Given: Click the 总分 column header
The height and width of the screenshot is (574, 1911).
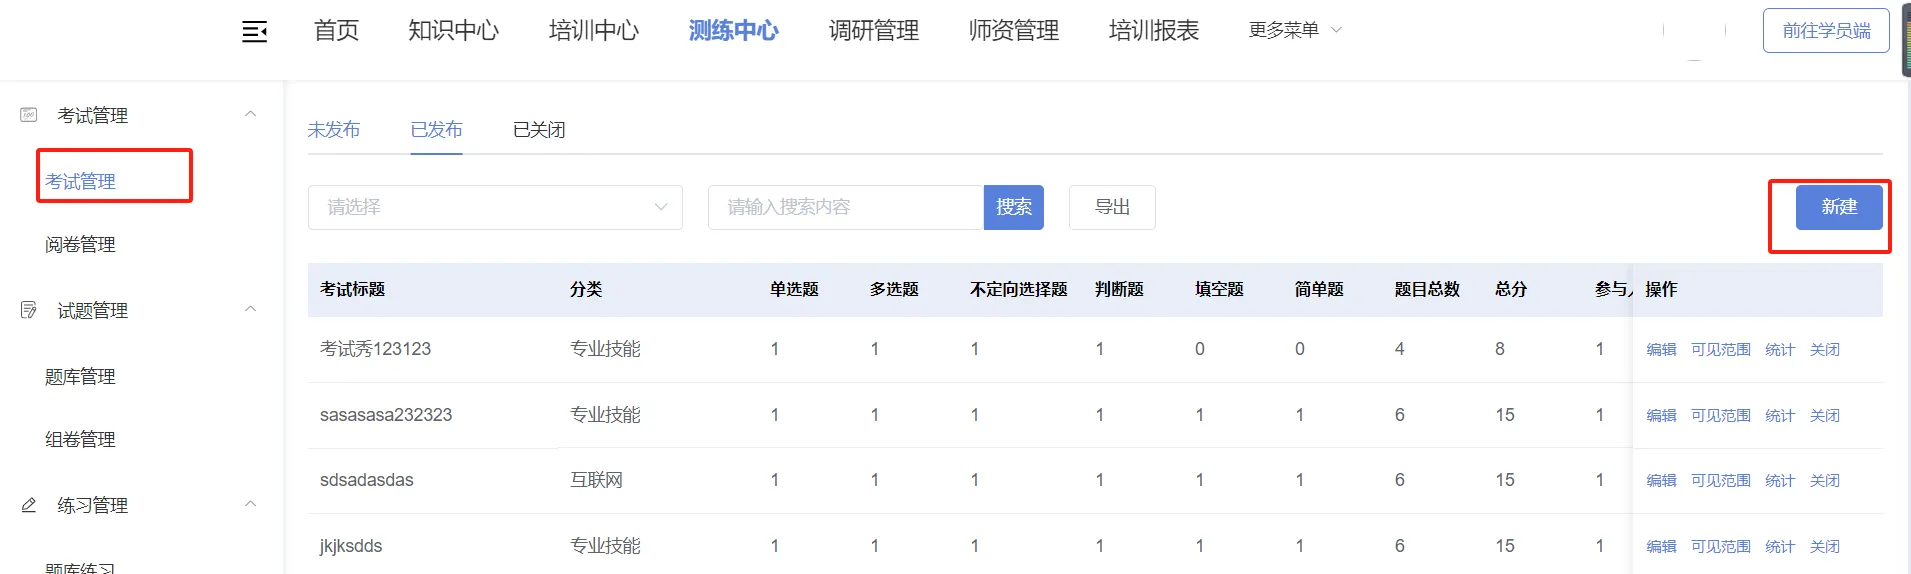Looking at the screenshot, I should (x=1511, y=289).
